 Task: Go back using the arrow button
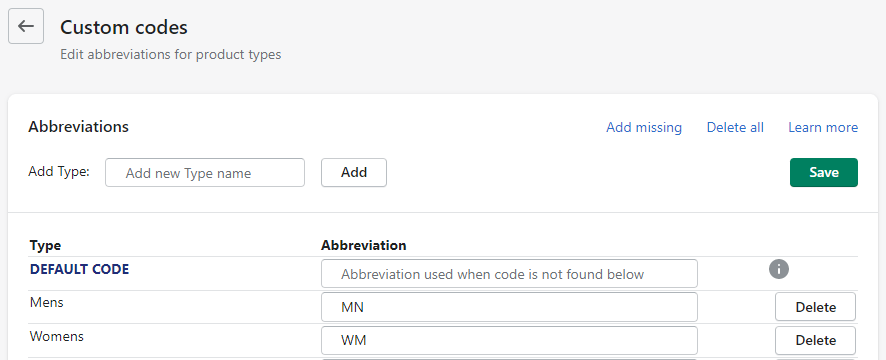tap(26, 26)
